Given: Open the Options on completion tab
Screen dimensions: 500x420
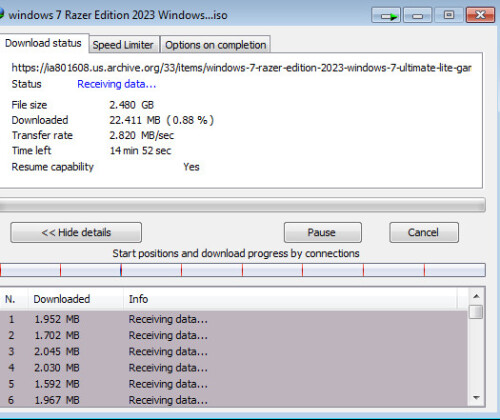Looking at the screenshot, I should tap(216, 45).
